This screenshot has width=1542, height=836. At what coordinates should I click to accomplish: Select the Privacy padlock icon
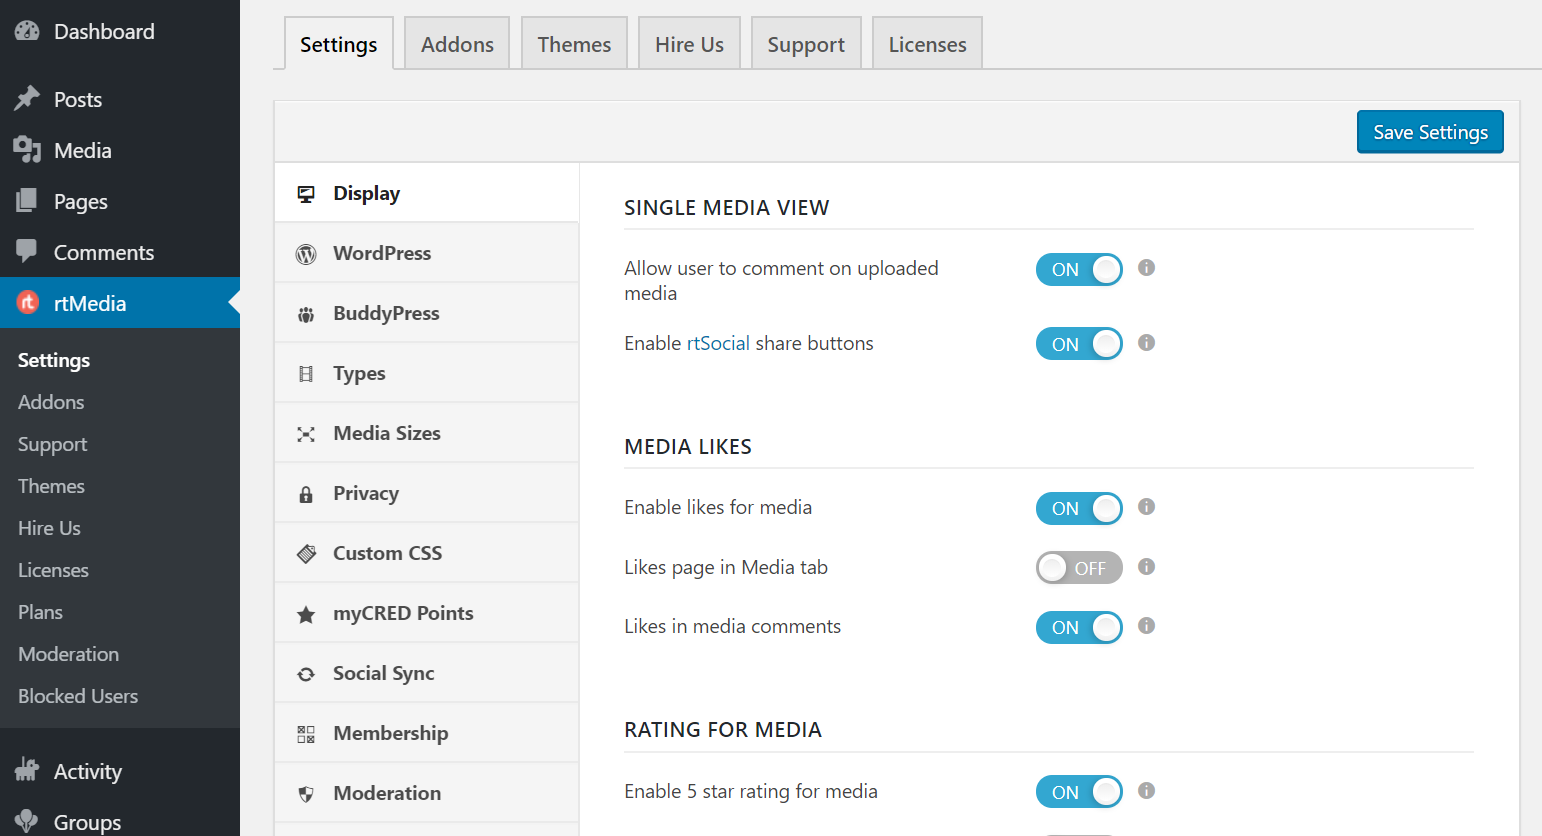pyautogui.click(x=306, y=492)
